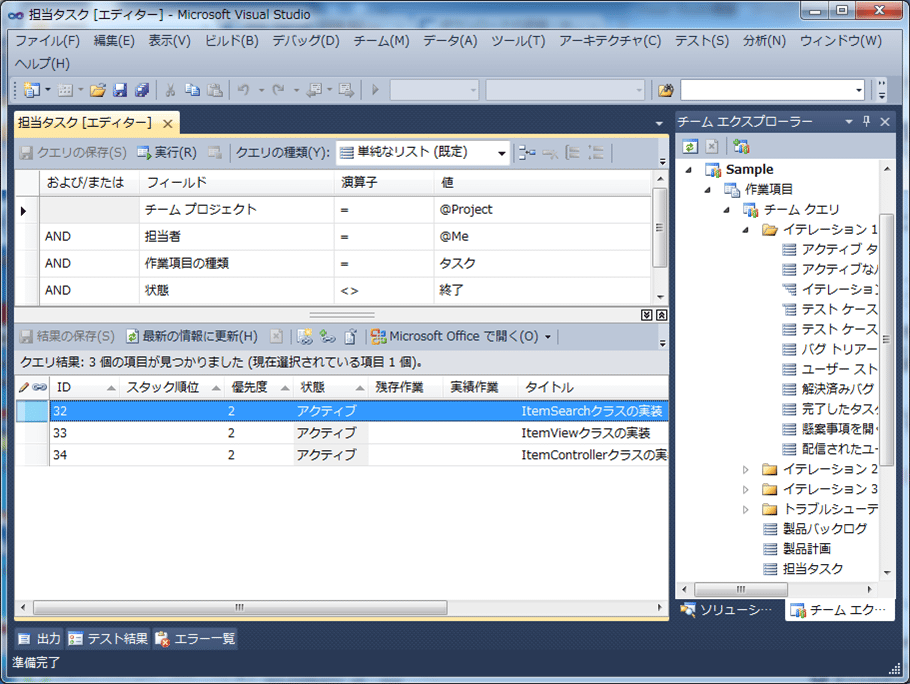910x684 pixels.
Task: Open the find combo box dropdown arrow
Action: pyautogui.click(x=859, y=91)
